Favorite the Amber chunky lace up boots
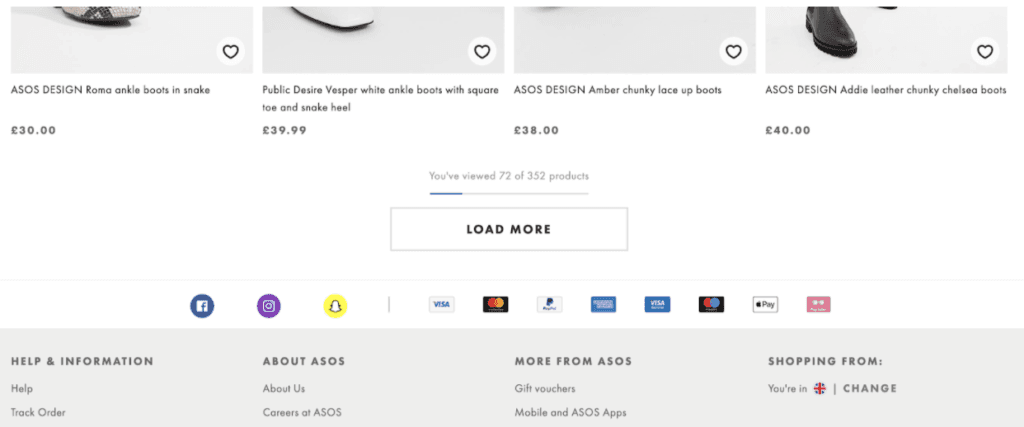 point(734,52)
